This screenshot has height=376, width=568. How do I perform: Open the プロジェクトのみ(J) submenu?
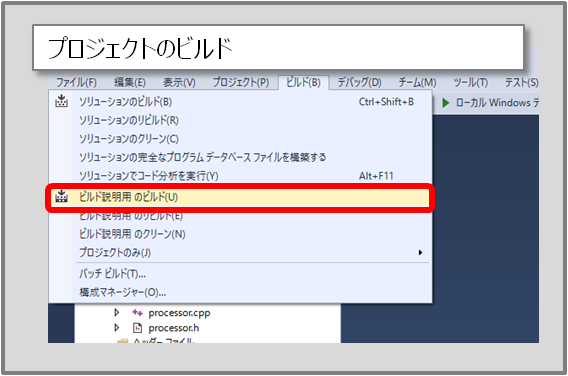click(240, 252)
